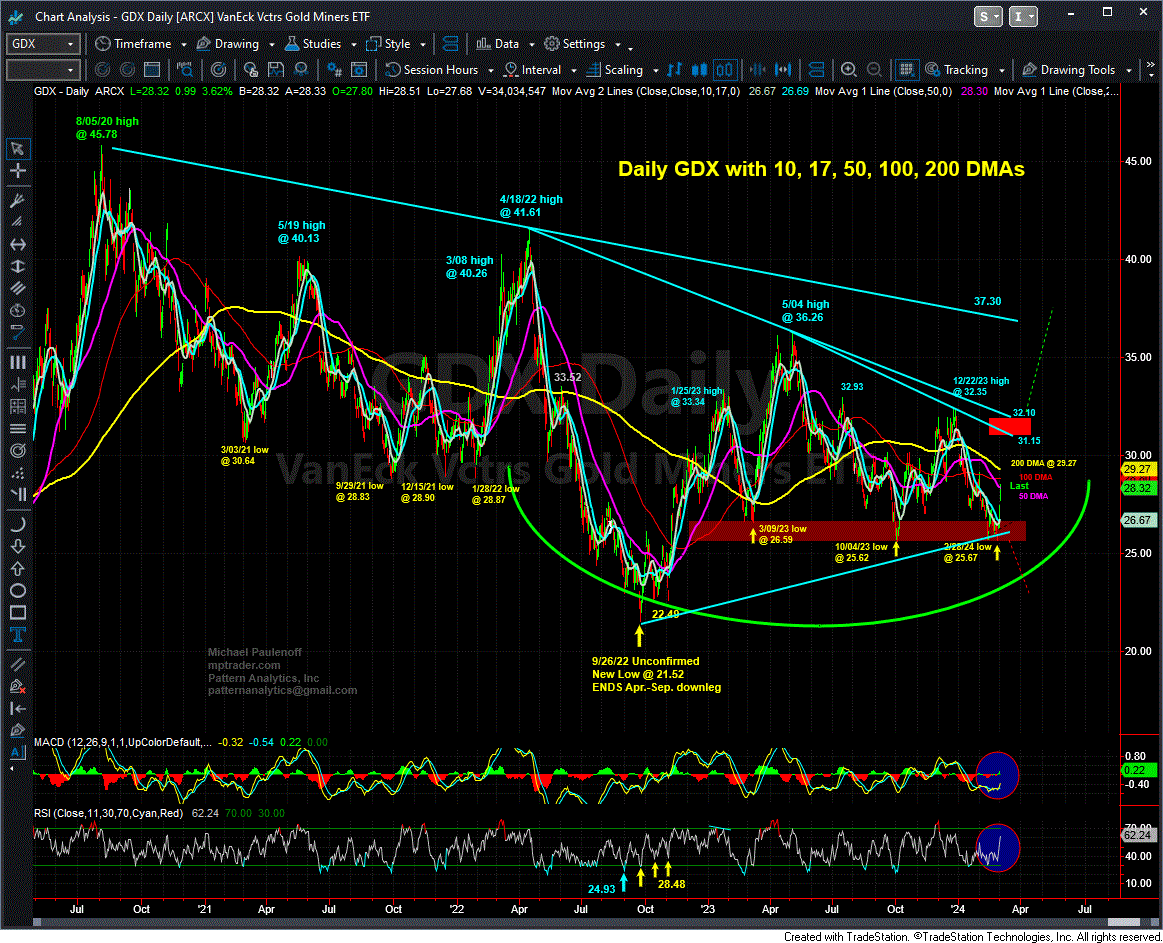Maximize the Chart Analysis window

(x=1107, y=13)
